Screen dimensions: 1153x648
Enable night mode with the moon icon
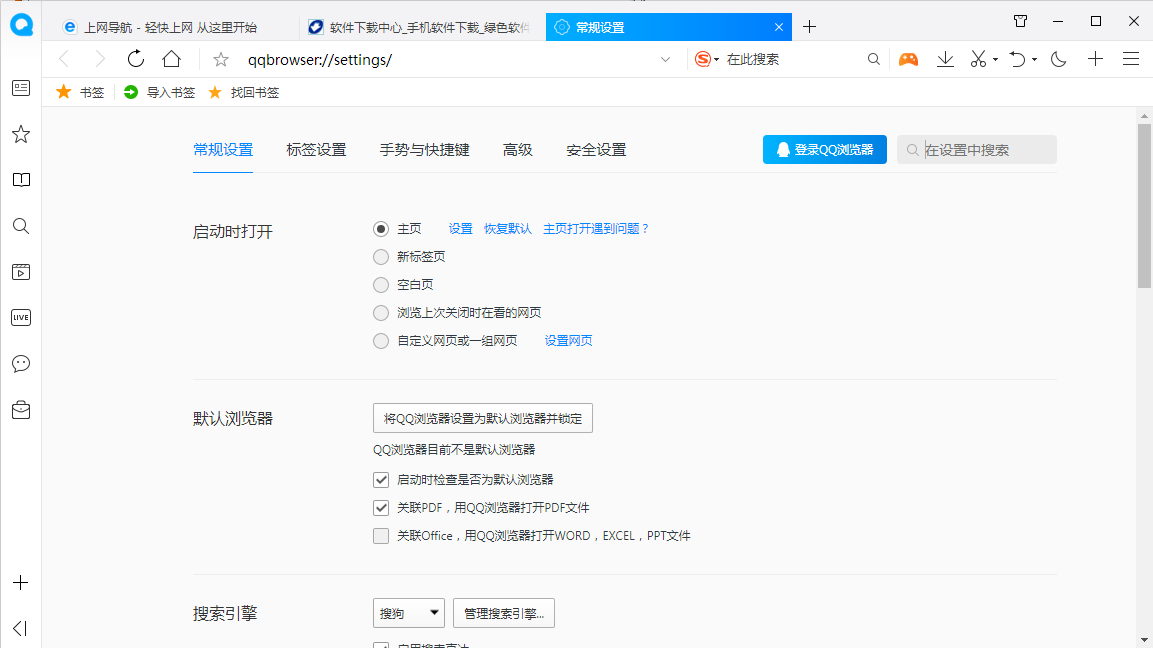coord(1058,59)
